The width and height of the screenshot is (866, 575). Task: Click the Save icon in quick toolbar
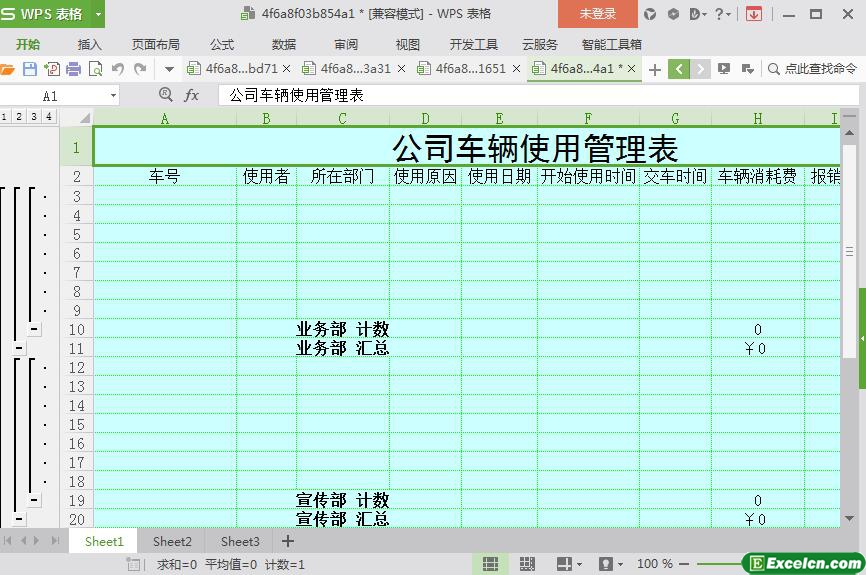(x=30, y=69)
